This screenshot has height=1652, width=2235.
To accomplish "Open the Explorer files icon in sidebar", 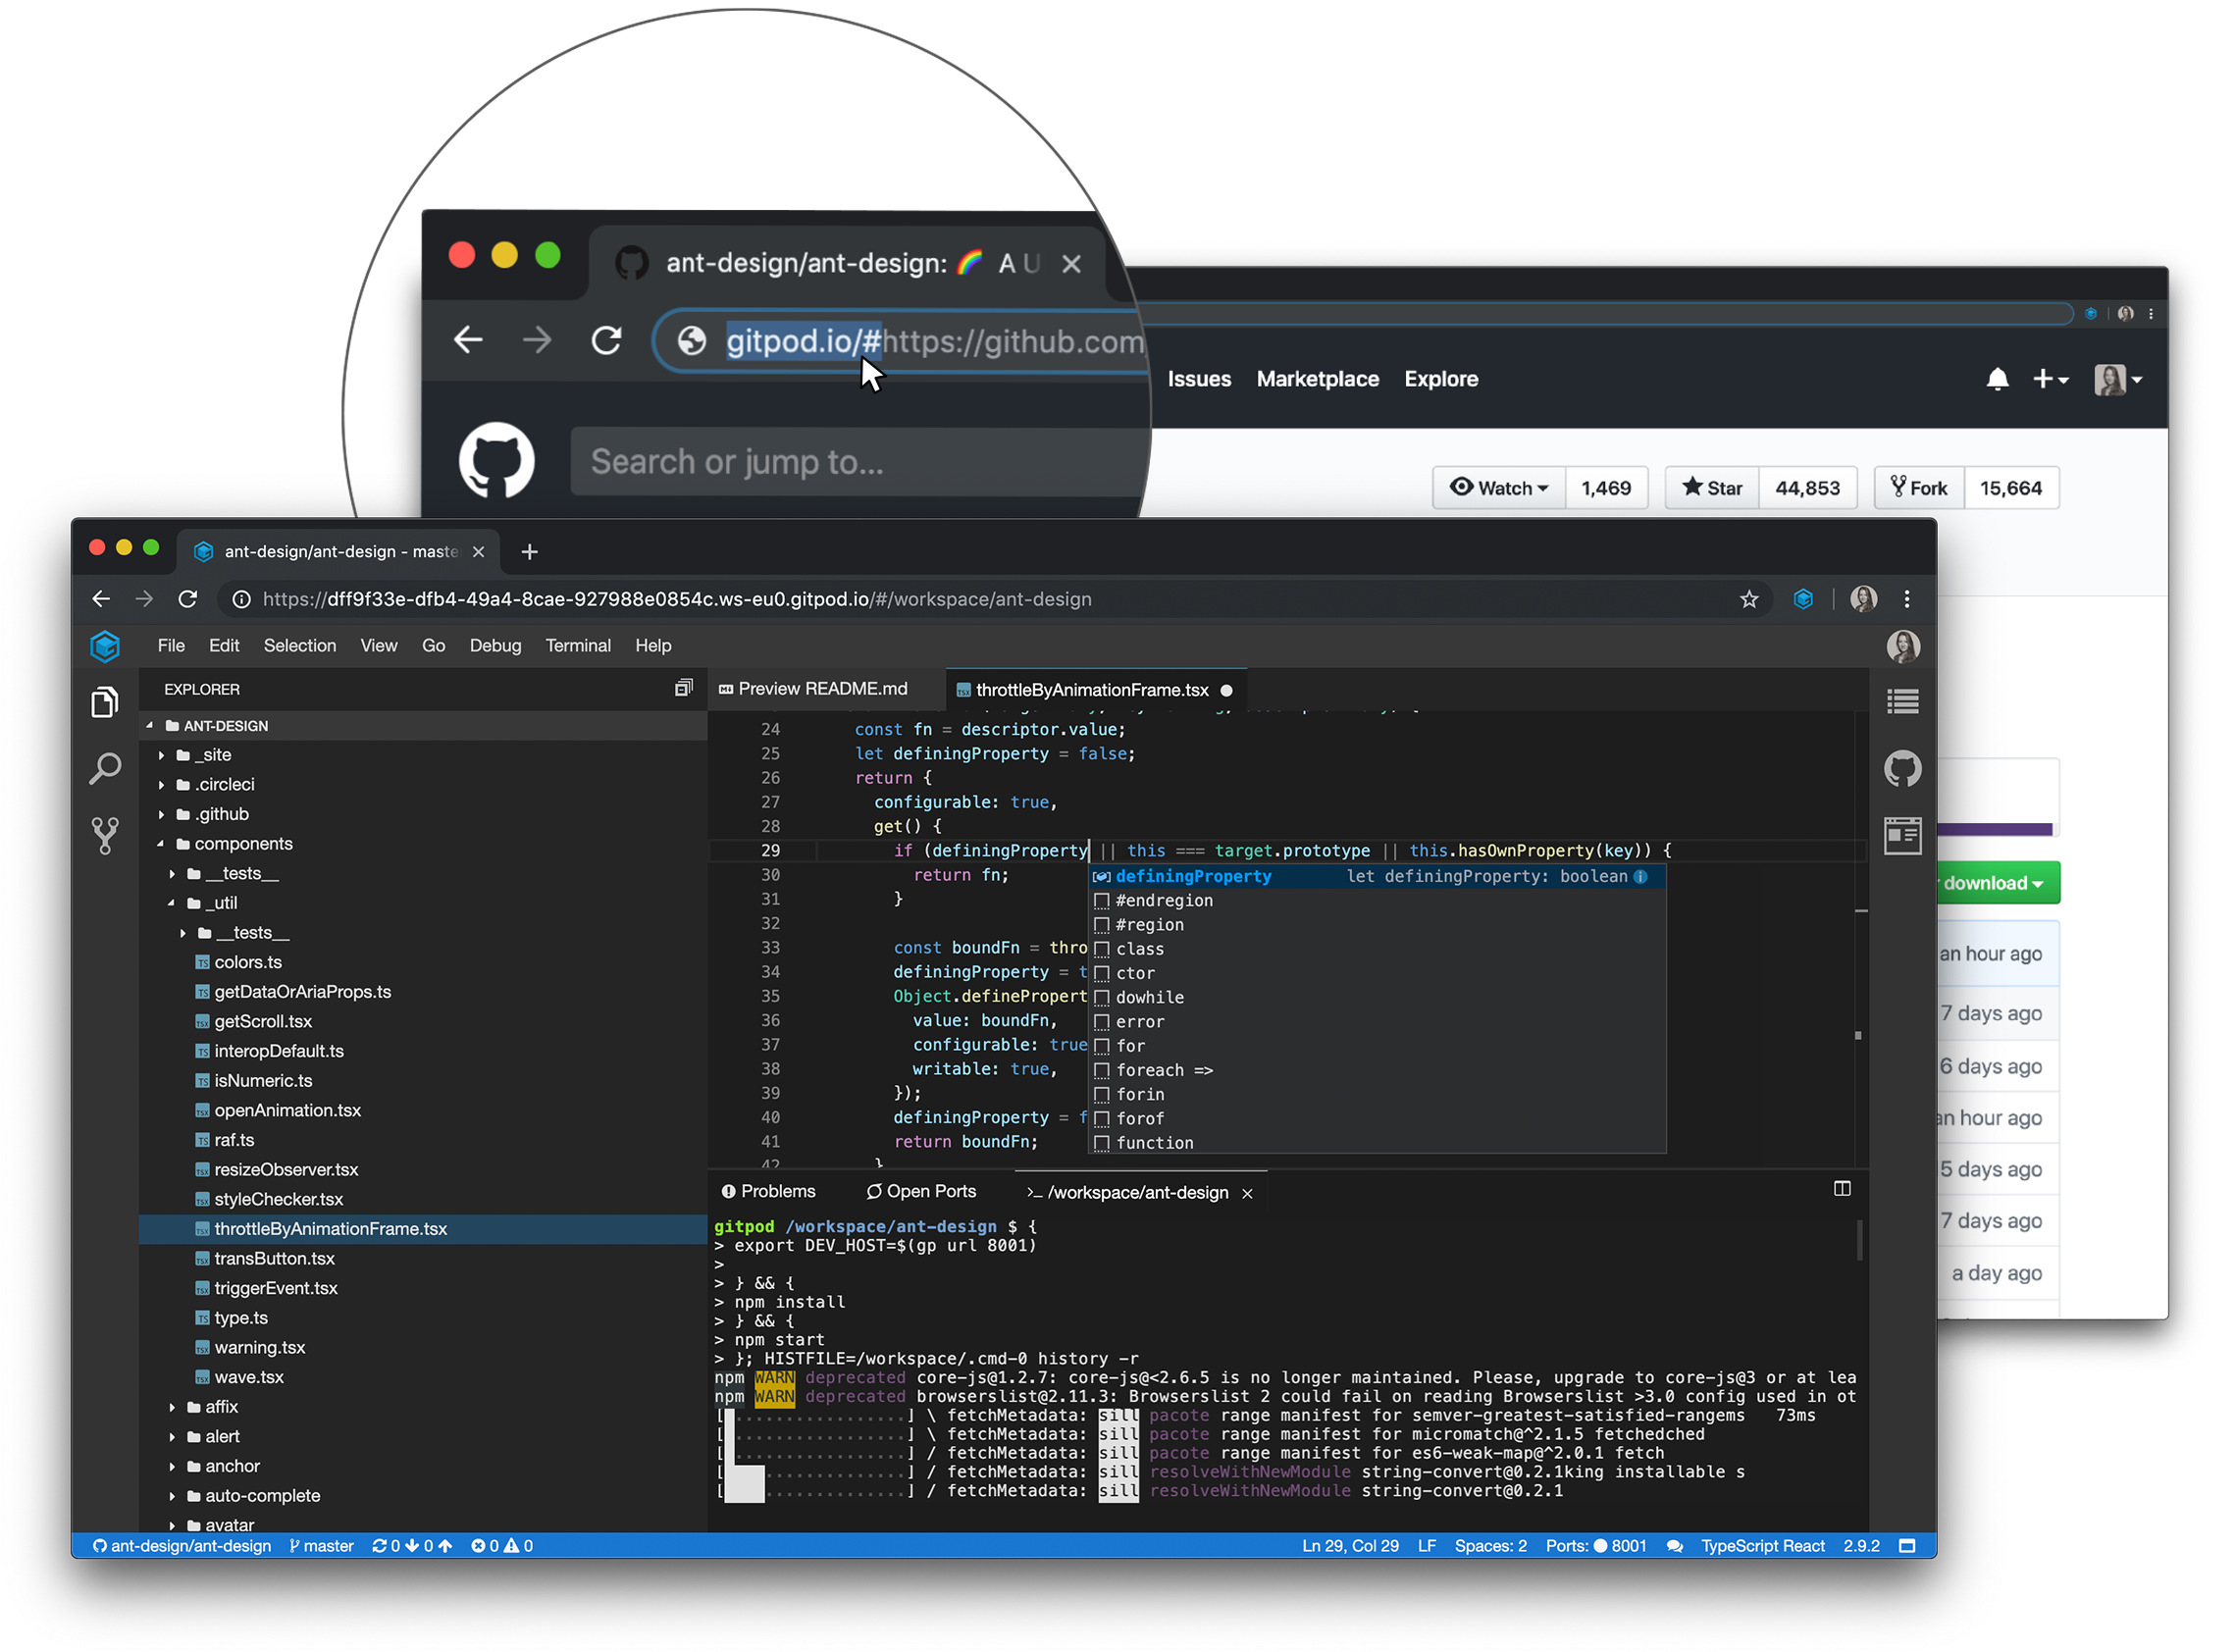I will (105, 703).
